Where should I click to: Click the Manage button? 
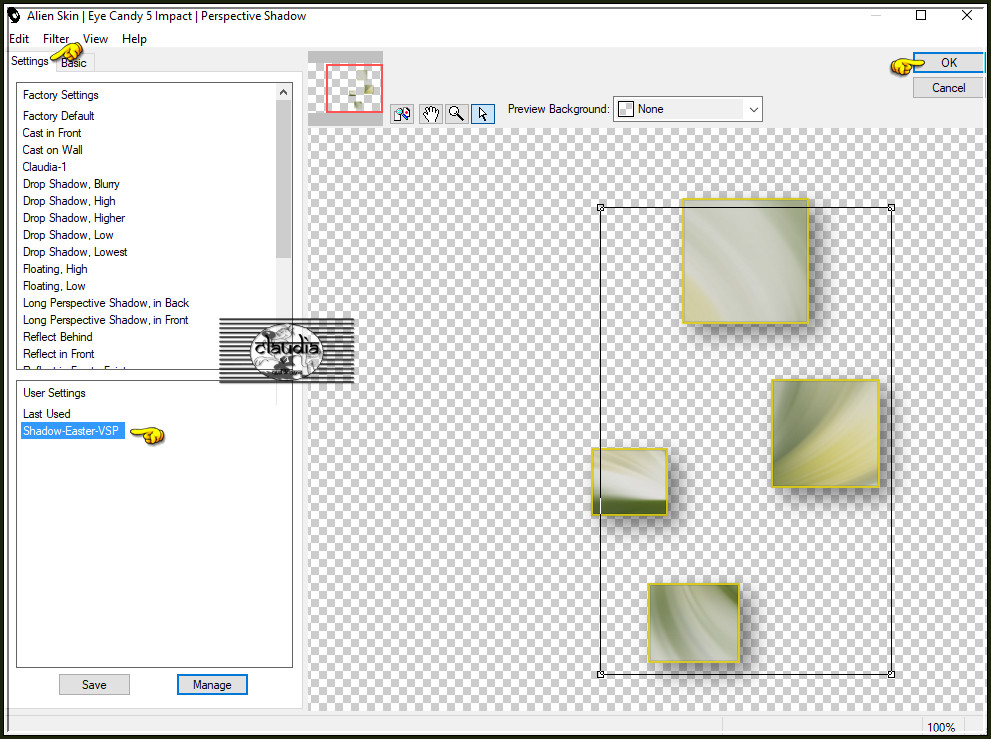coord(212,685)
